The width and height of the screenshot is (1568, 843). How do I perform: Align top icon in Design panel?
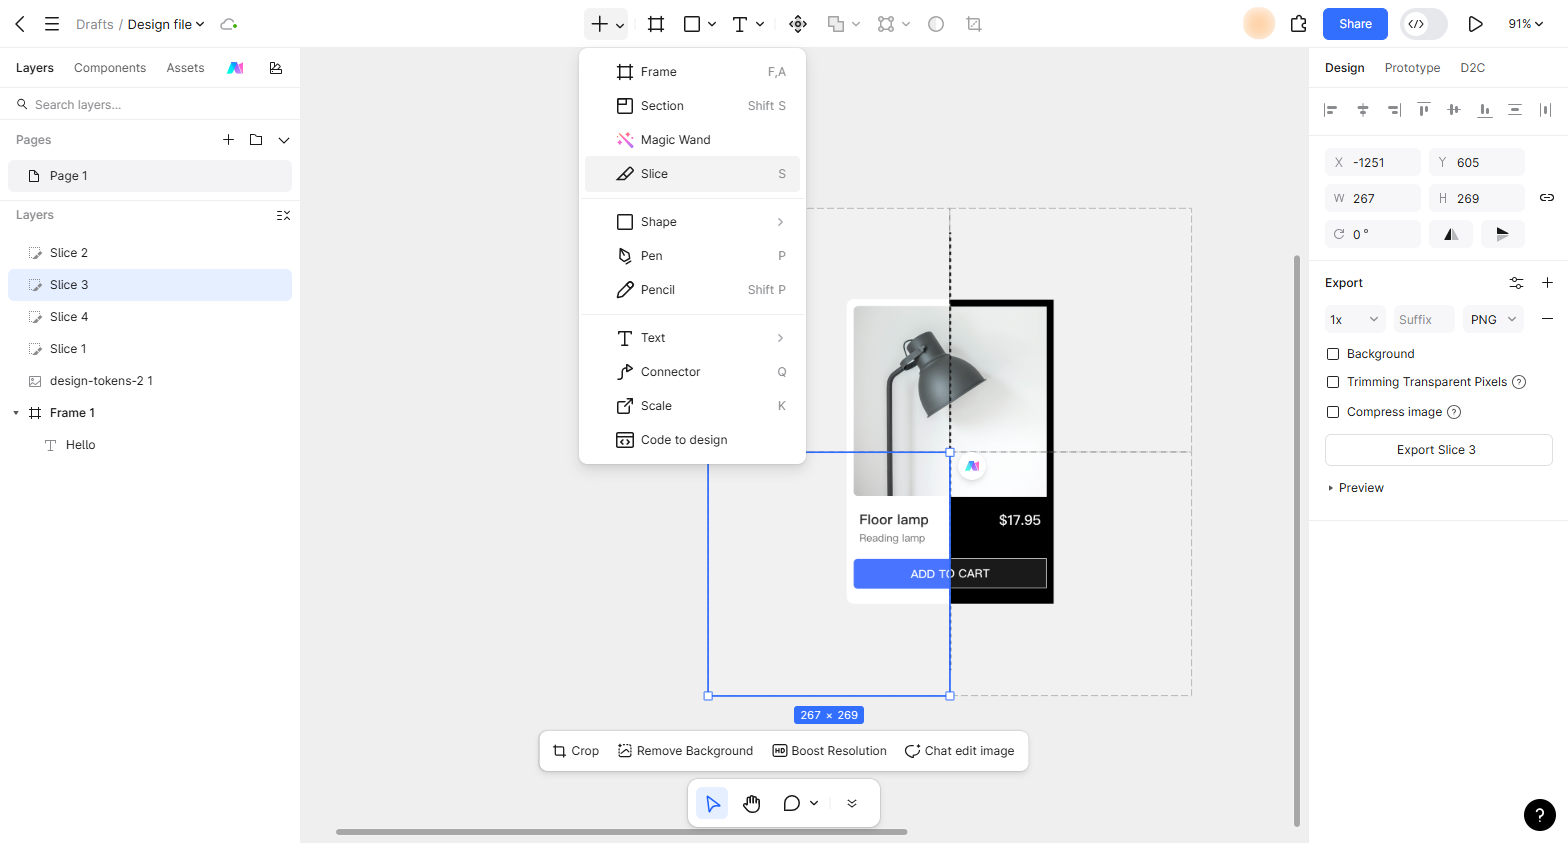(1424, 110)
